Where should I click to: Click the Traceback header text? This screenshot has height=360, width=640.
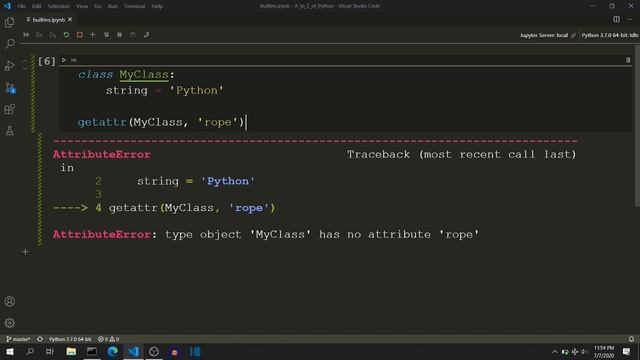coord(462,154)
